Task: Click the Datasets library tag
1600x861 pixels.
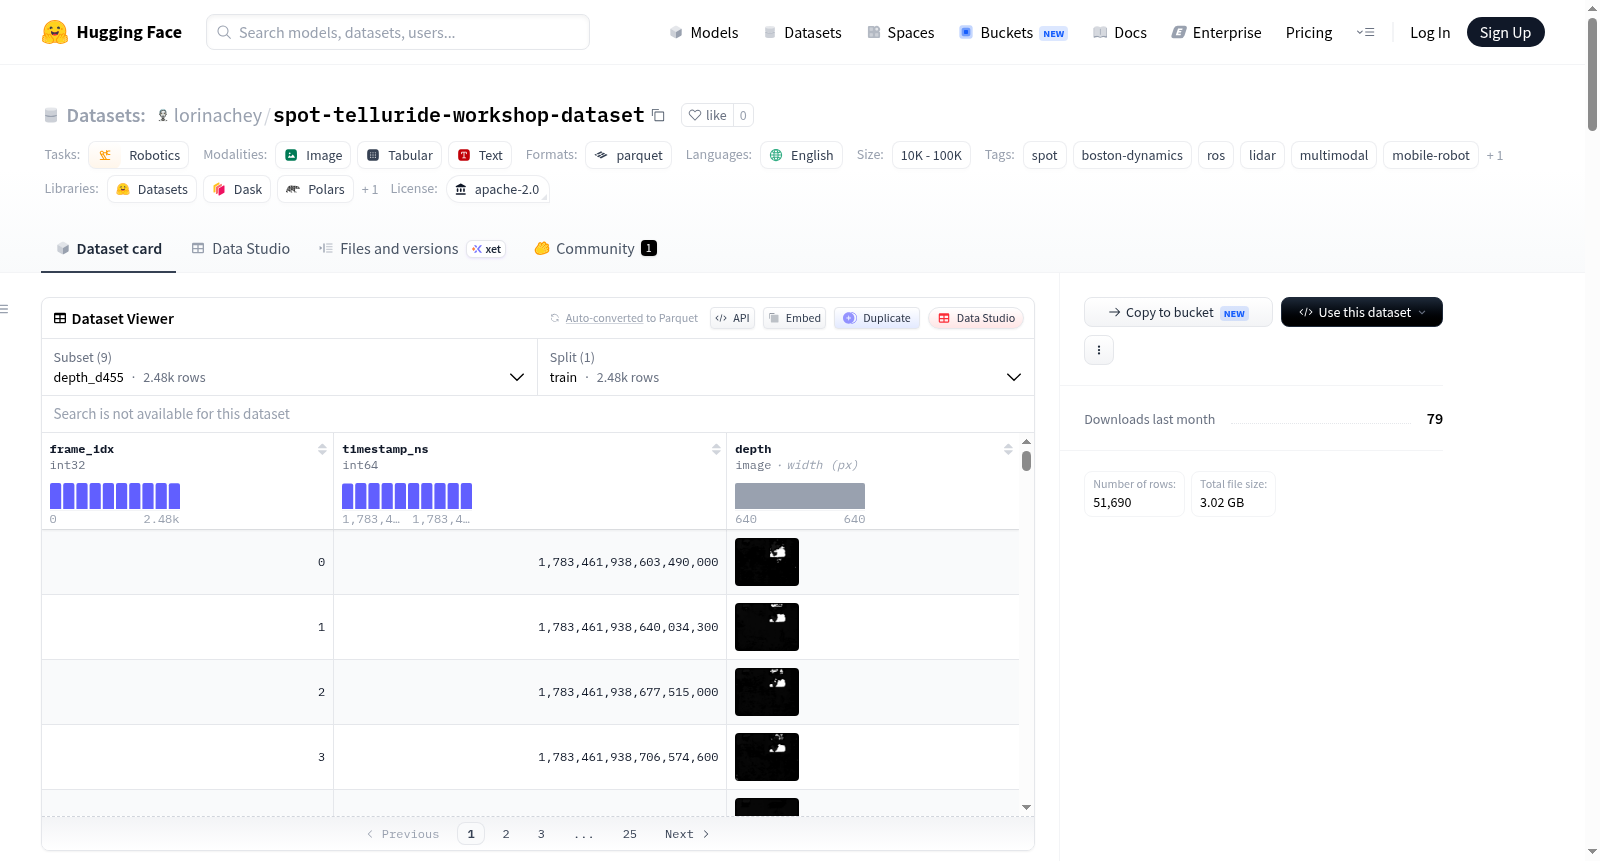Action: point(152,189)
